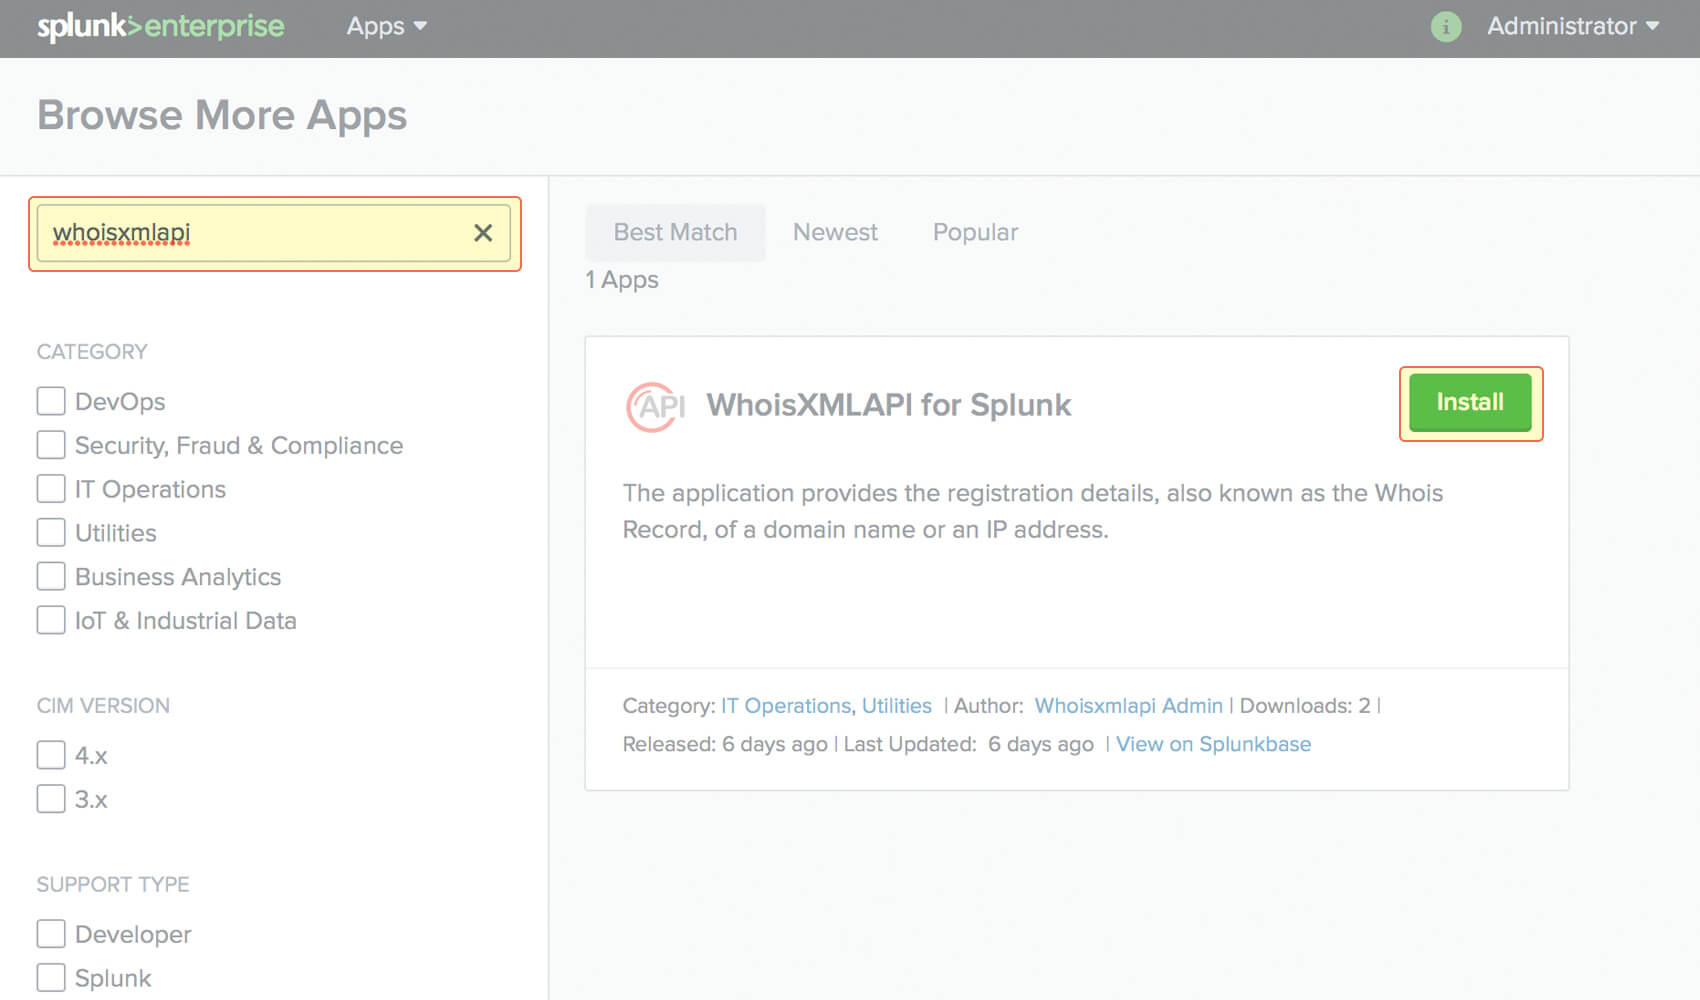Image resolution: width=1700 pixels, height=1000 pixels.
Task: Click the CATEGORY section heading
Action: pyautogui.click(x=92, y=352)
